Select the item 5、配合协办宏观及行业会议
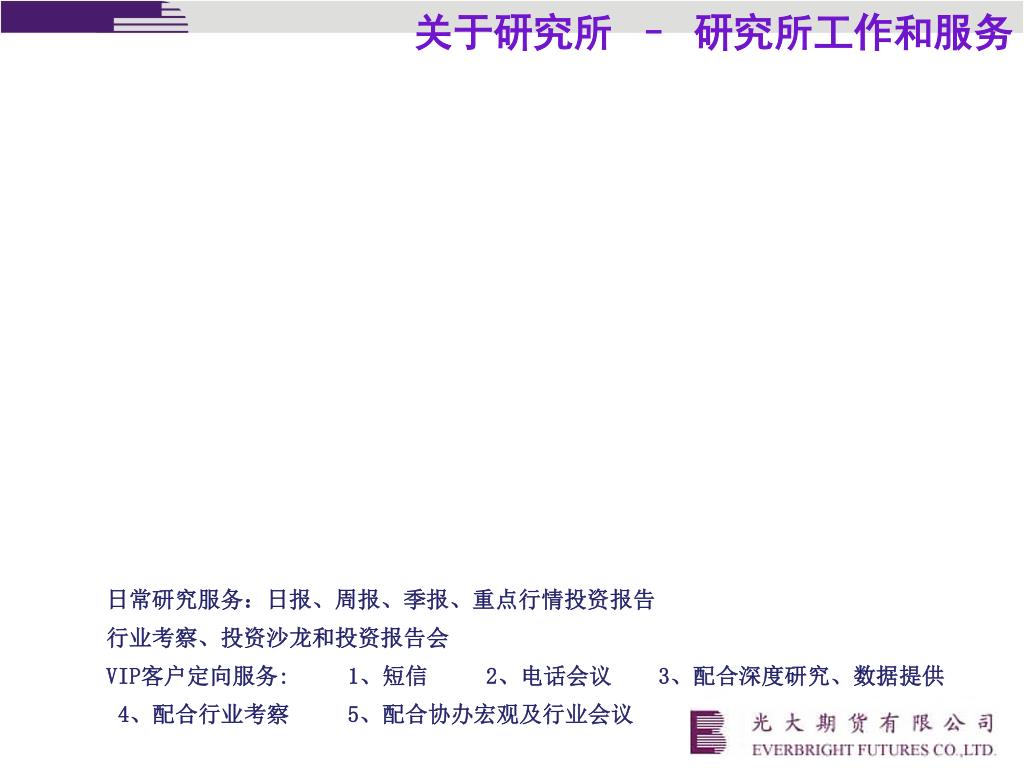Viewport: 1024px width, 768px height. (490, 714)
